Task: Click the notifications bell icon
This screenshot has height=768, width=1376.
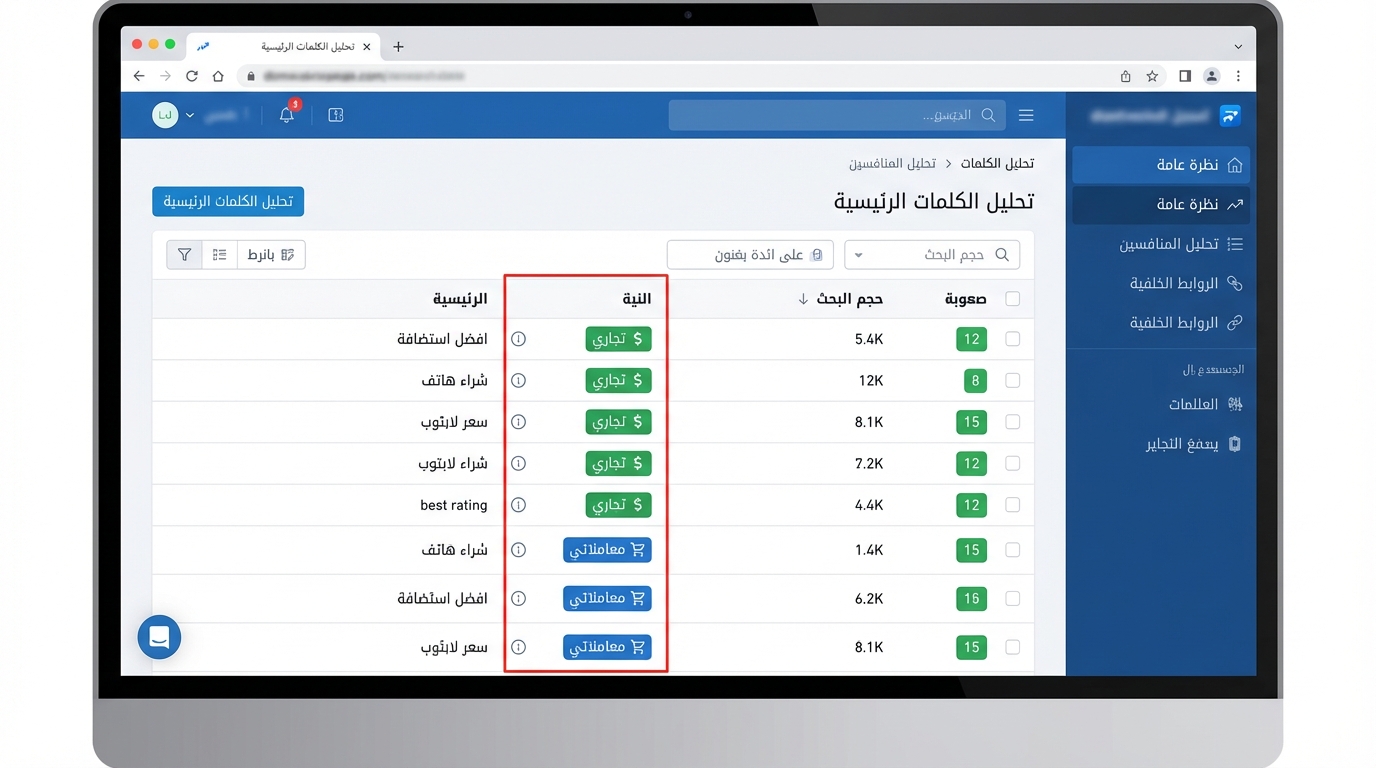Action: (x=287, y=115)
